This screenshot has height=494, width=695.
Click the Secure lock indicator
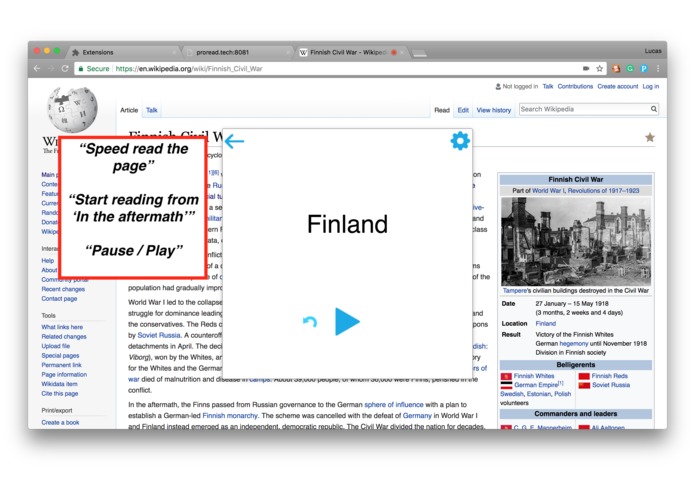point(94,69)
